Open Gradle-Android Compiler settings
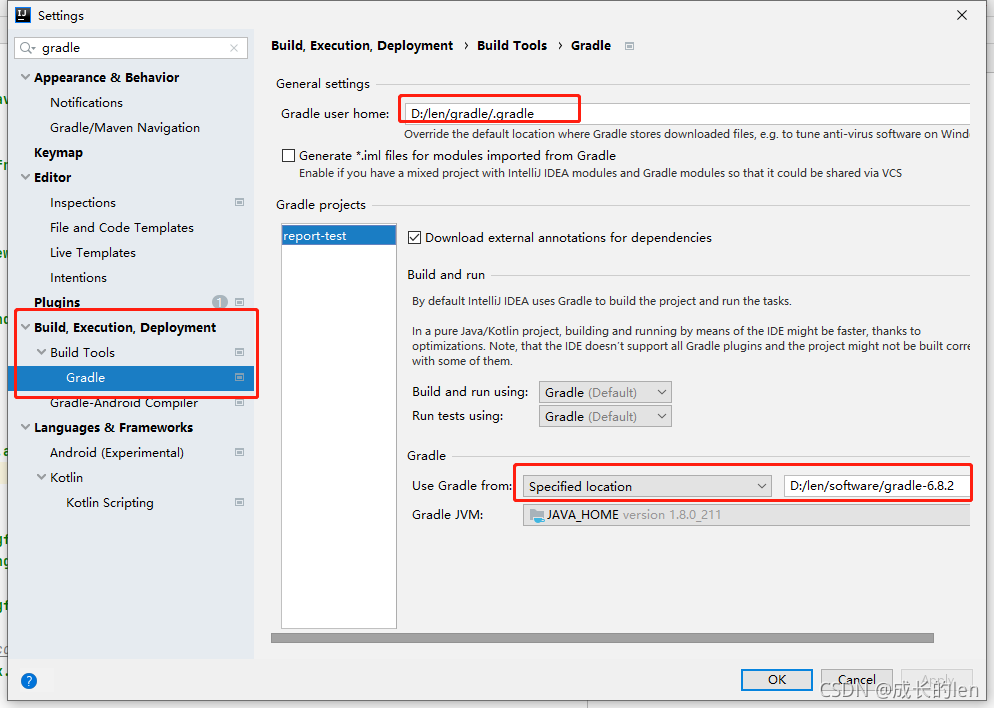The width and height of the screenshot is (994, 708). pos(124,402)
